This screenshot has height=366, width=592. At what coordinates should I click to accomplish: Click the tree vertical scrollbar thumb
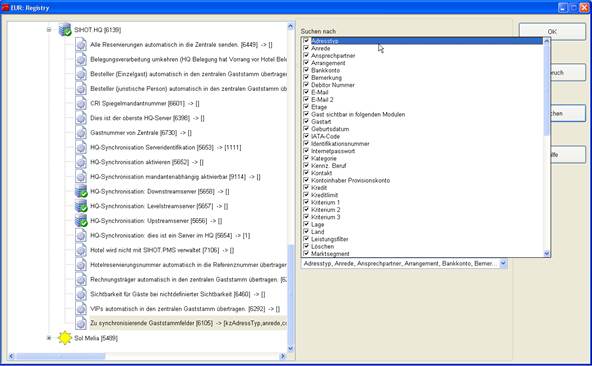click(290, 294)
